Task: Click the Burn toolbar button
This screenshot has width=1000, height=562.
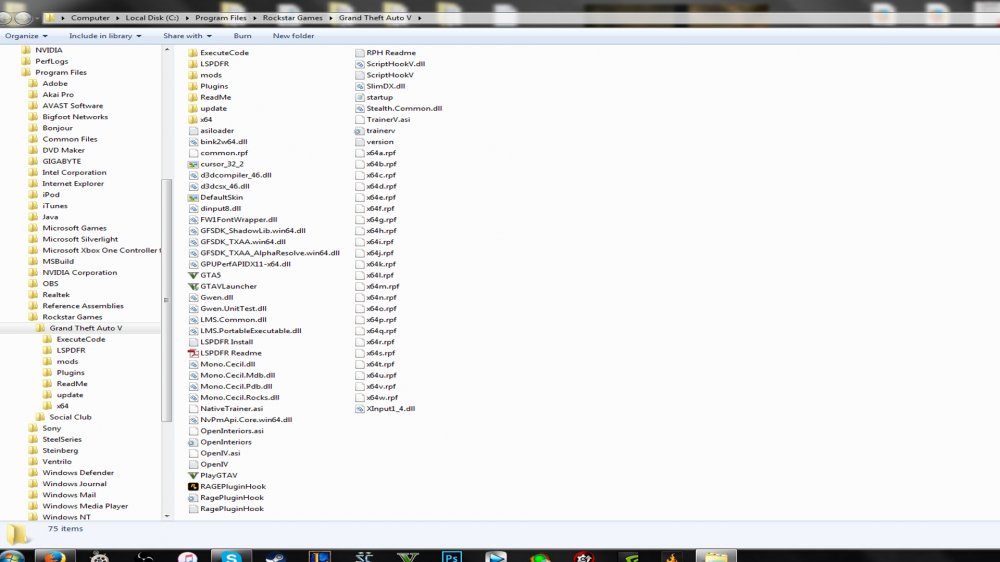Action: click(242, 36)
